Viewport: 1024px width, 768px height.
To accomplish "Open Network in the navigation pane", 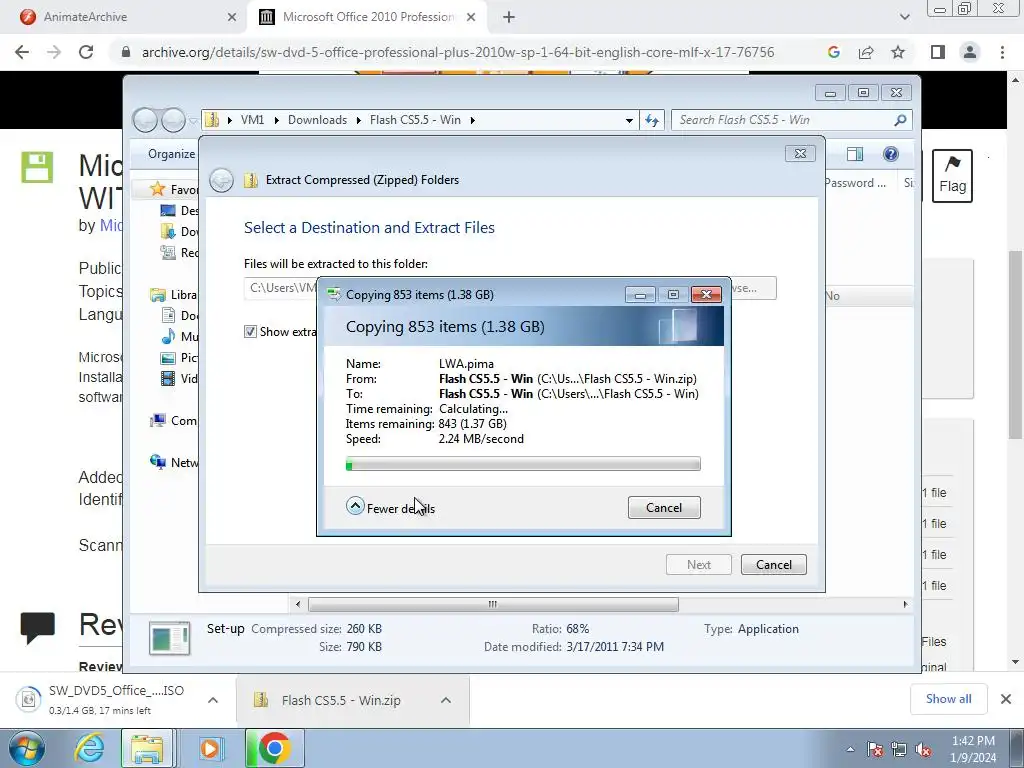I will [174, 462].
